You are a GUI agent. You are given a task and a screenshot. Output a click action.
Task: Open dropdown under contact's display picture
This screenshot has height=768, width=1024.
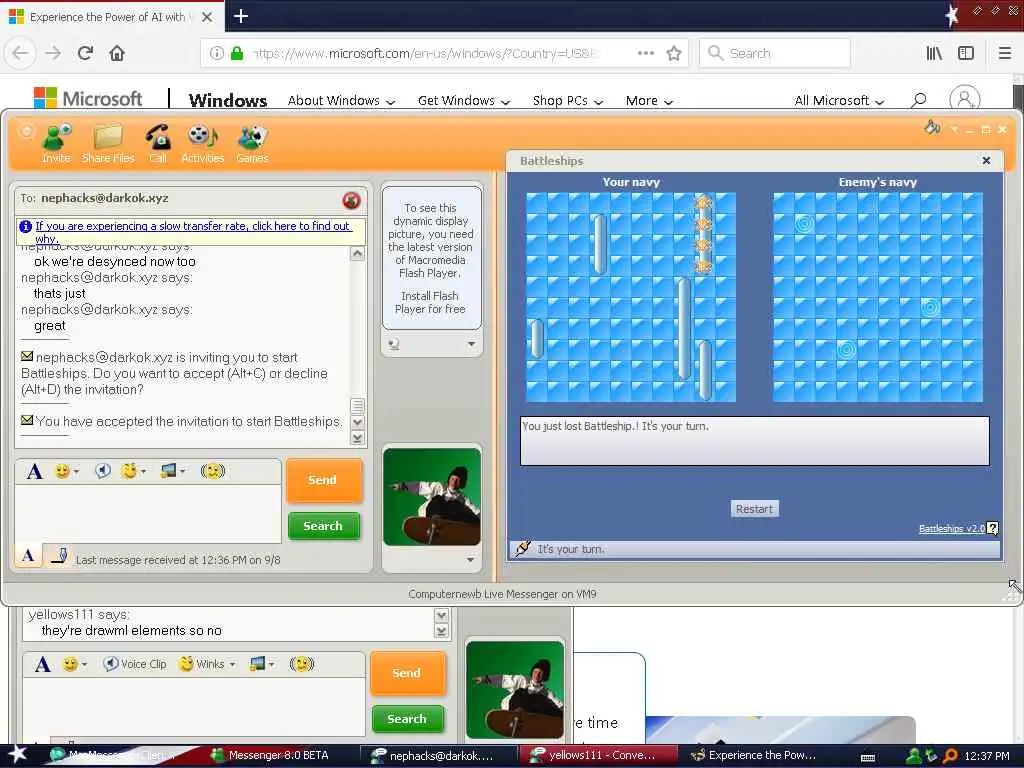tap(471, 344)
